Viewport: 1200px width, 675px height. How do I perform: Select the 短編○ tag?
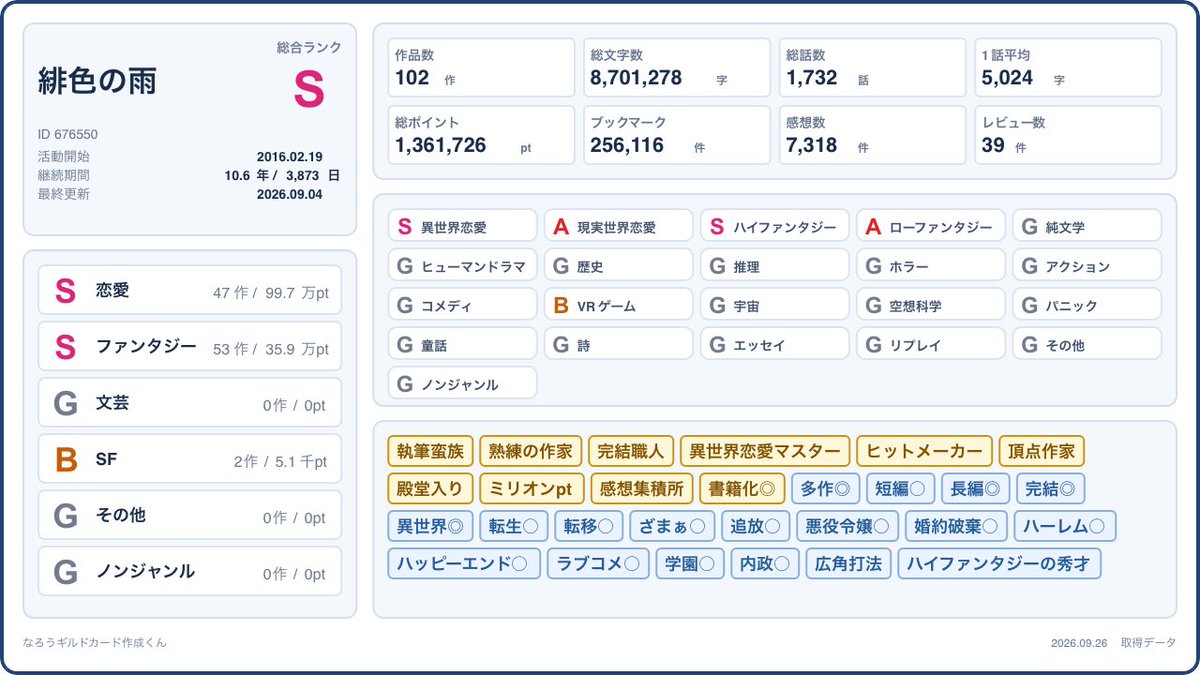900,489
